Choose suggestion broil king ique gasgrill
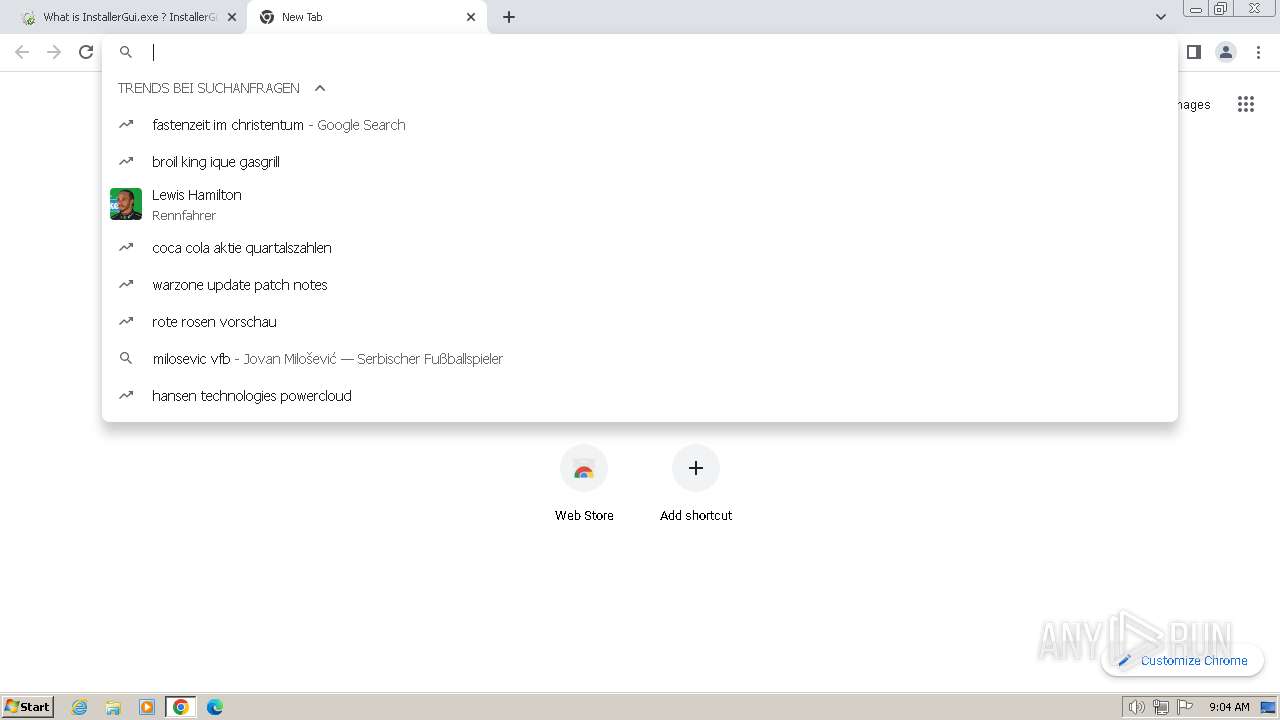The width and height of the screenshot is (1280, 720). pyautogui.click(x=640, y=162)
